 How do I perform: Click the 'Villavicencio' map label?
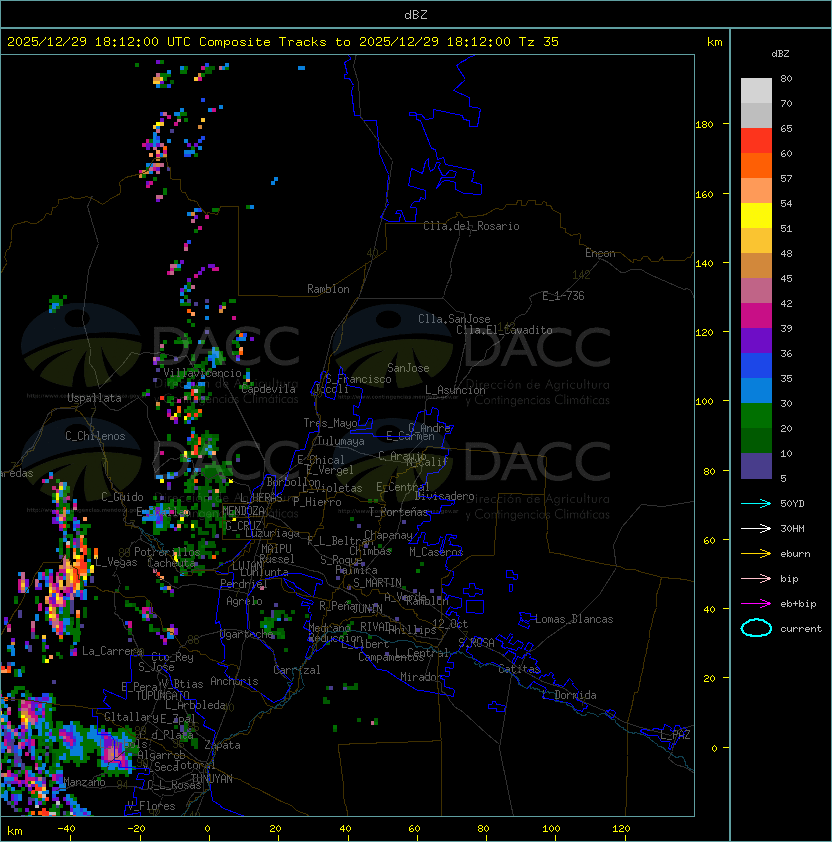202,373
